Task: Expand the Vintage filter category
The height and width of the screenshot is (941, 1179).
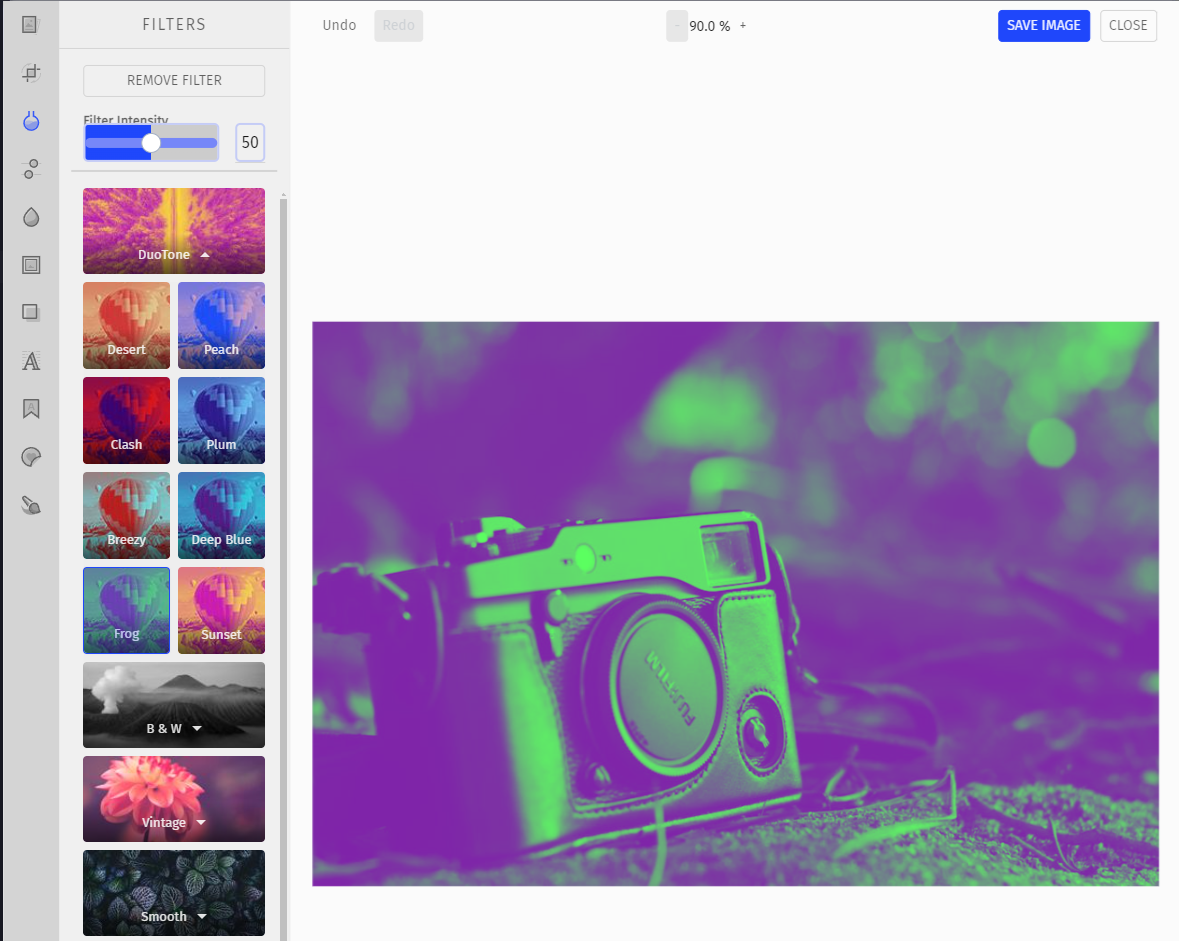Action: (x=174, y=799)
